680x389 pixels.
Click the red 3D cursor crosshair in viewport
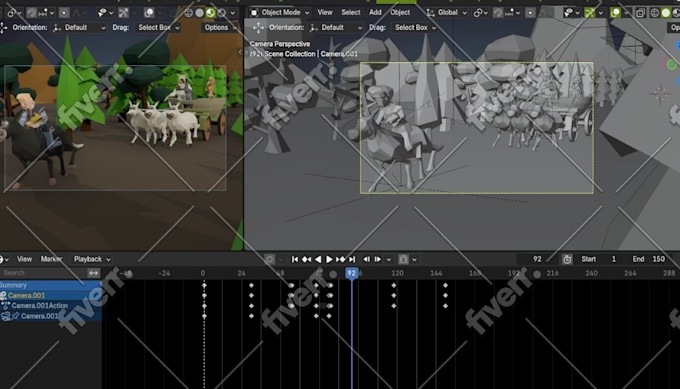click(660, 93)
